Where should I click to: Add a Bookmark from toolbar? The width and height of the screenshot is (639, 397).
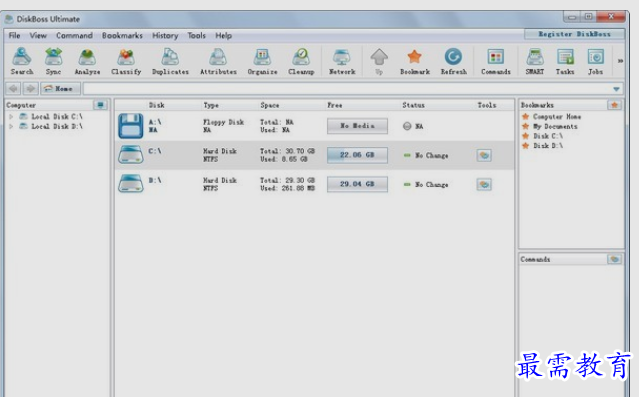[414, 61]
